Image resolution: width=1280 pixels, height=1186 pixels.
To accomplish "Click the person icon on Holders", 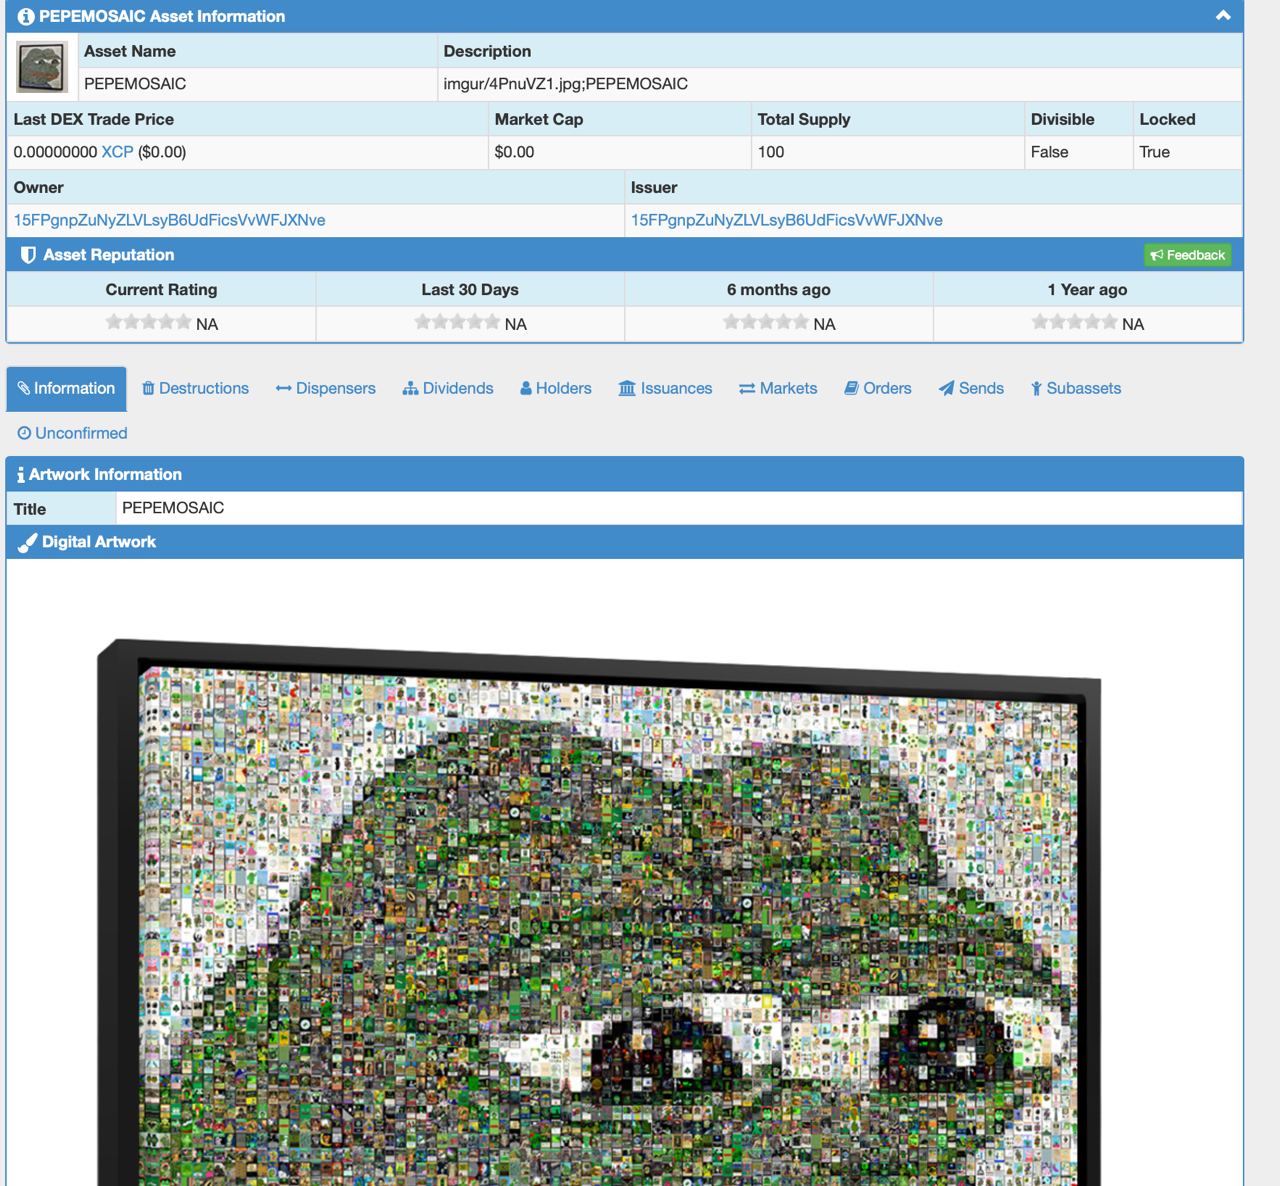I will [x=526, y=389].
